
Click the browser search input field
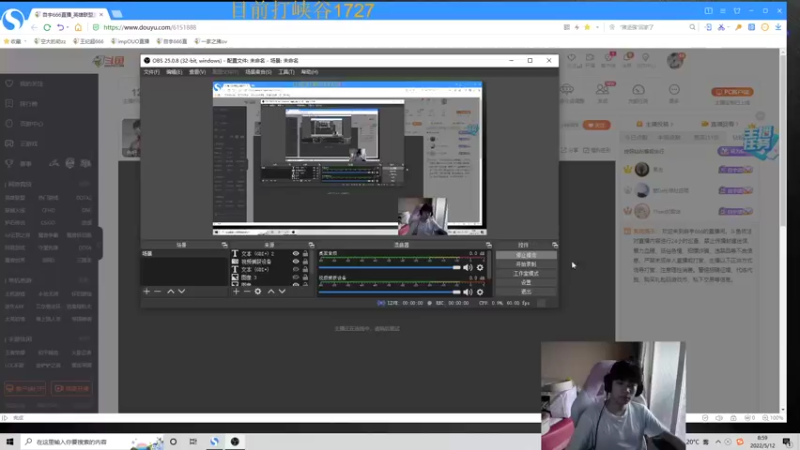pyautogui.click(x=652, y=27)
